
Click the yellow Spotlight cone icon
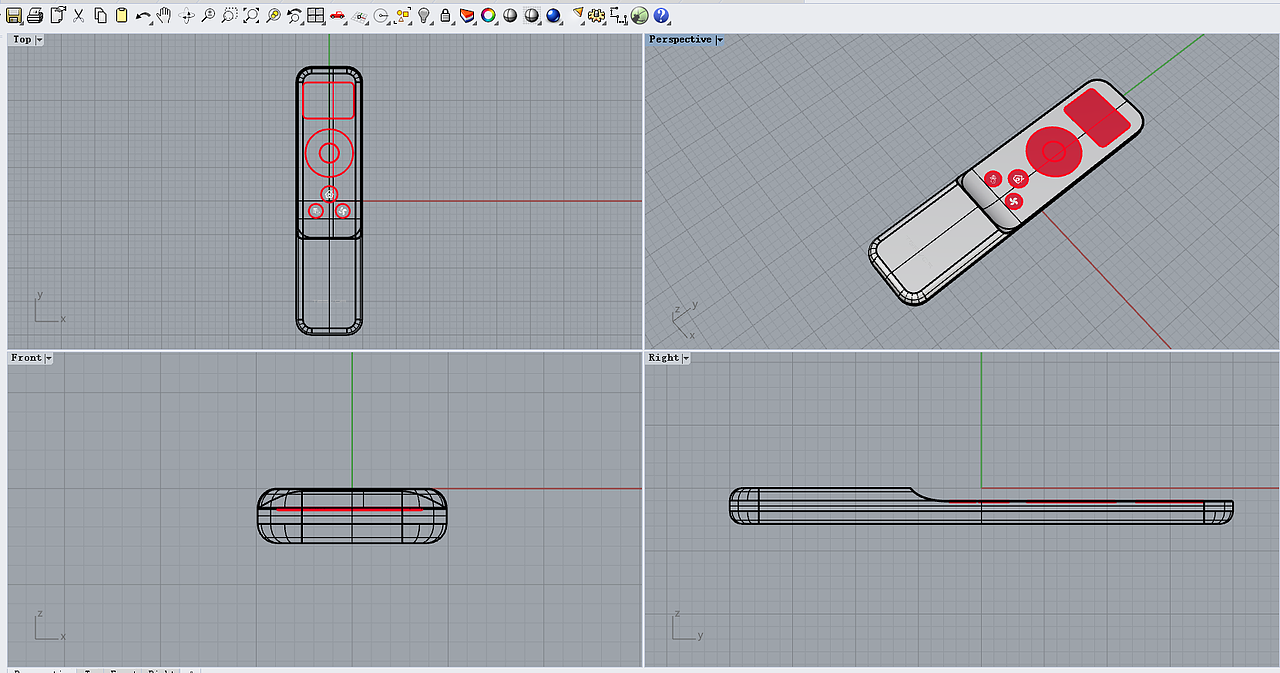tap(578, 15)
